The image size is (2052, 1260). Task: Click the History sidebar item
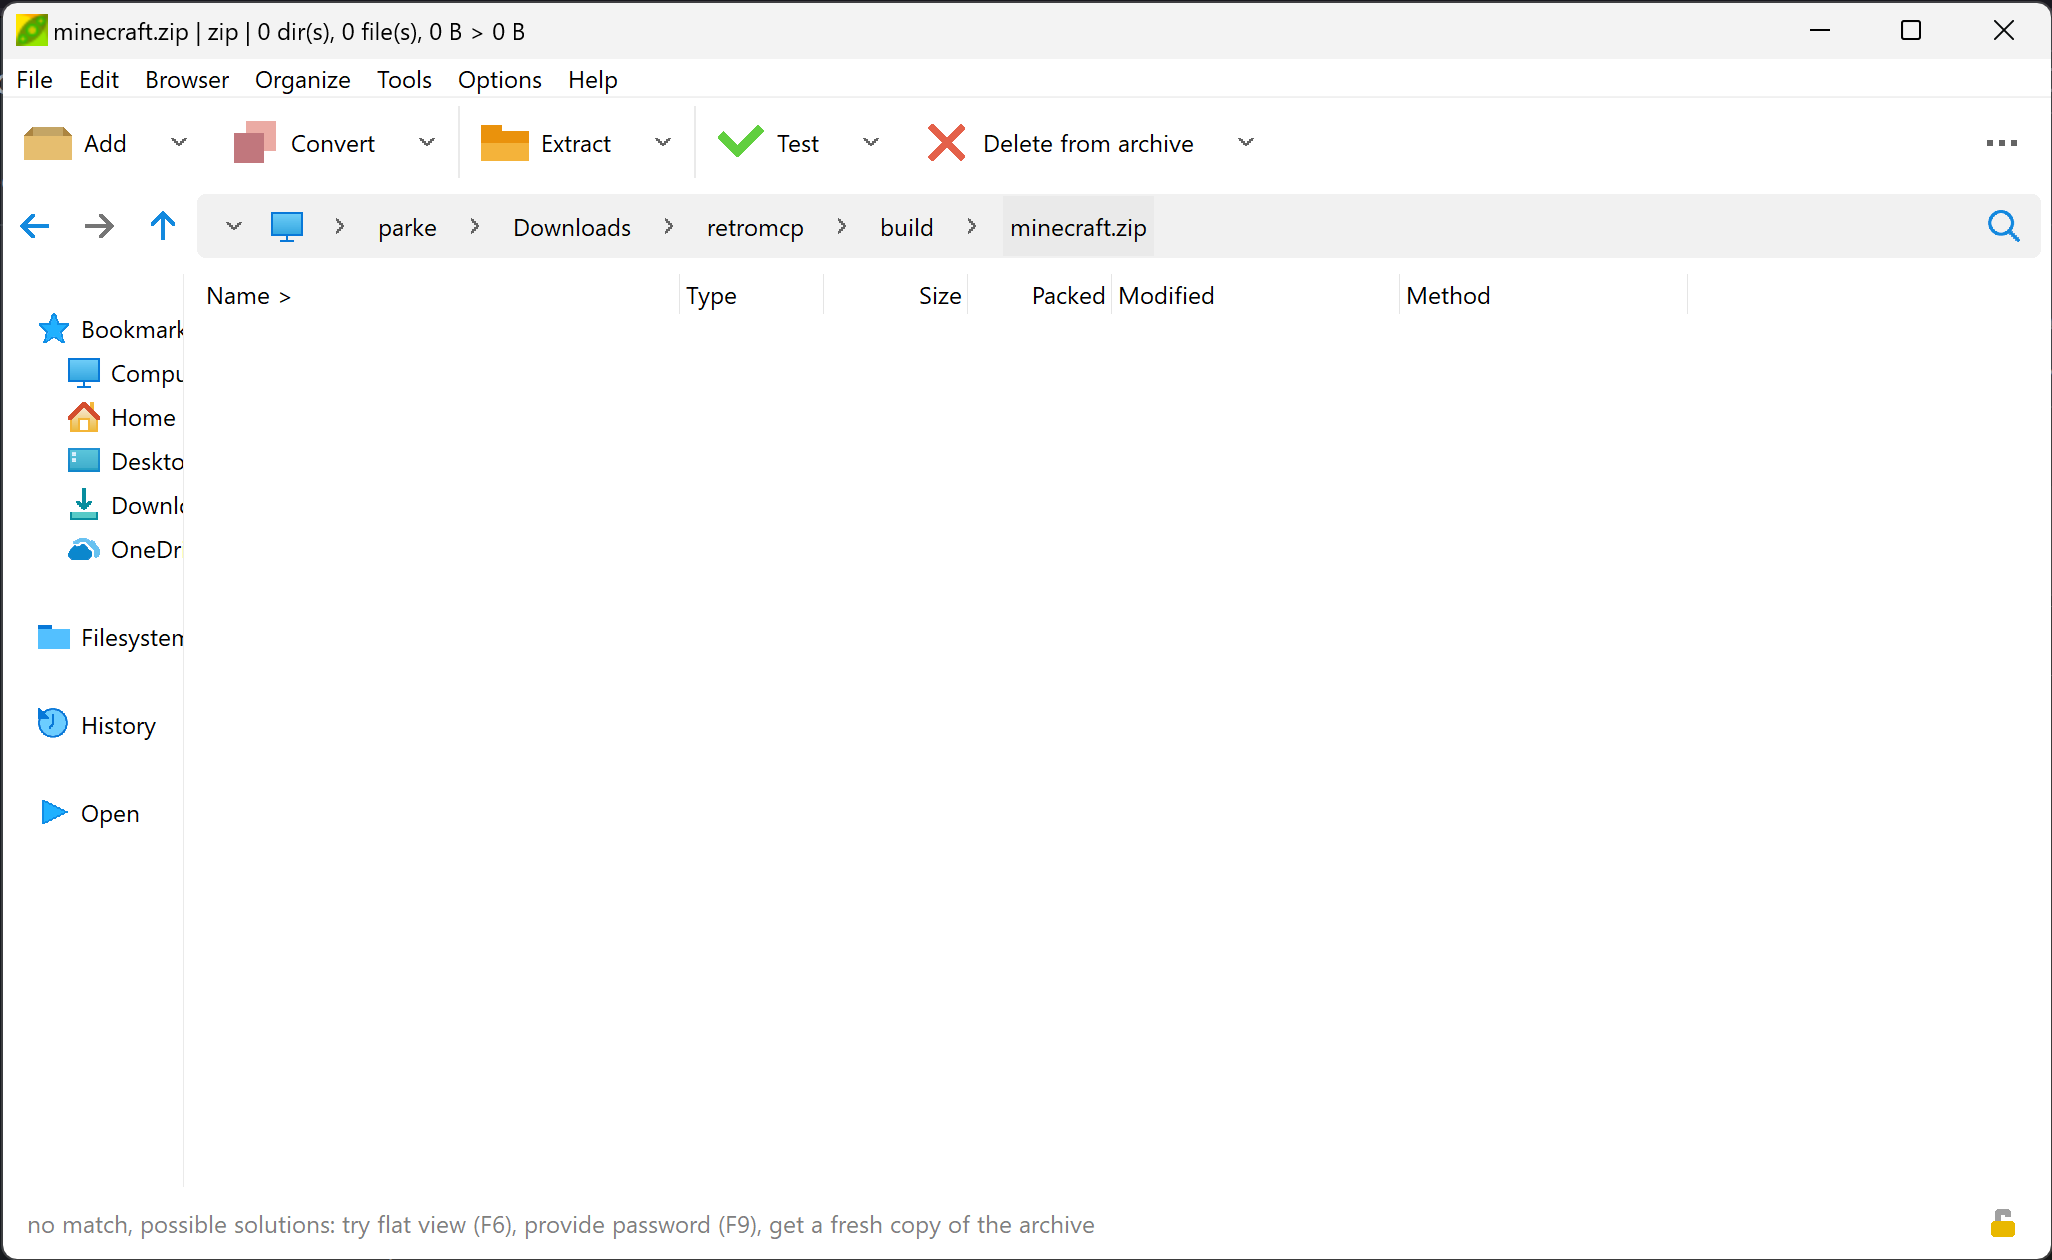point(117,724)
